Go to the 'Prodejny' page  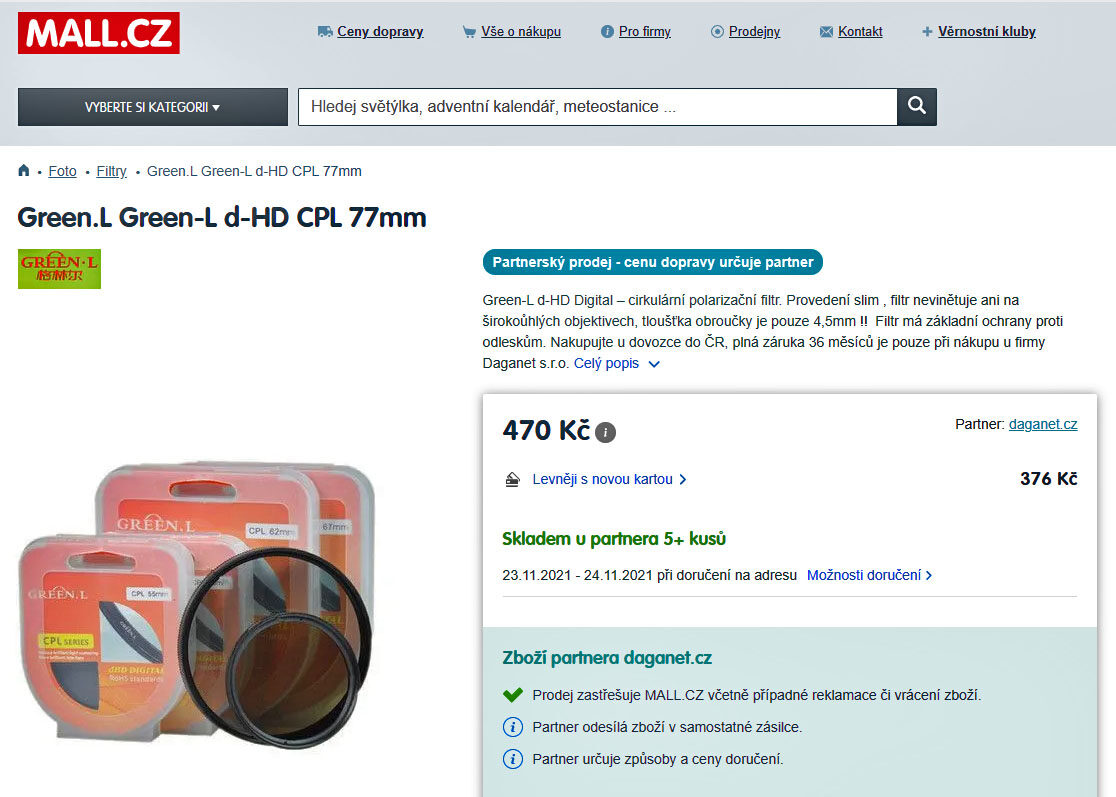[x=754, y=32]
